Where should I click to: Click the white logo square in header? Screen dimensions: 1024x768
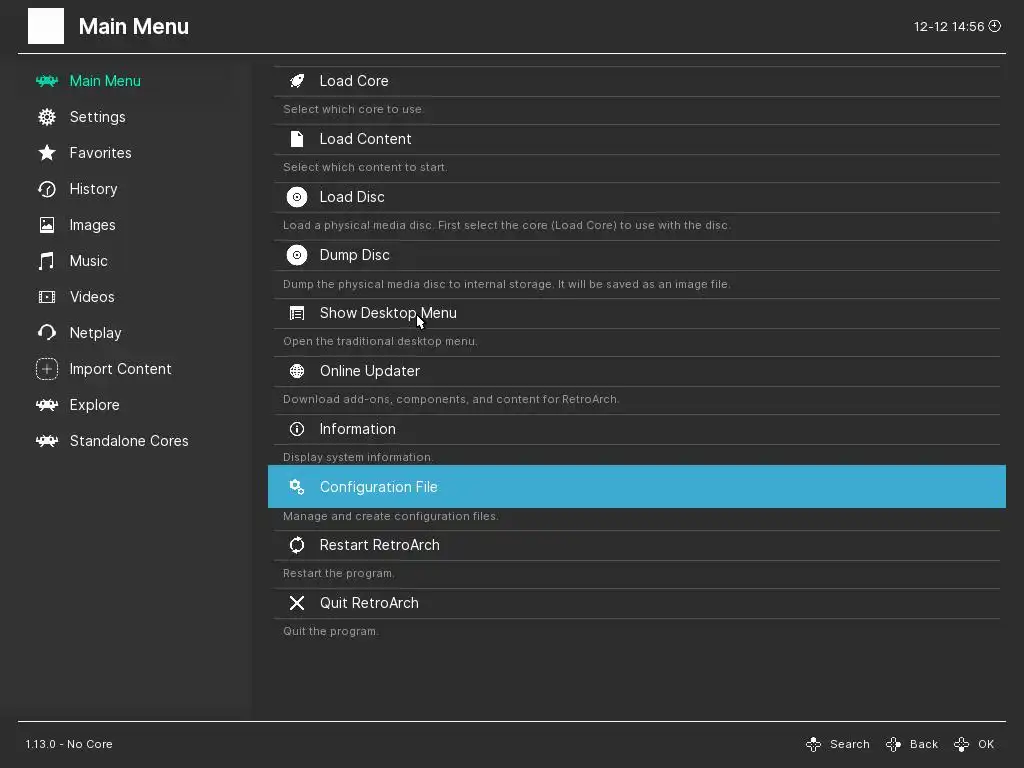pyautogui.click(x=46, y=26)
